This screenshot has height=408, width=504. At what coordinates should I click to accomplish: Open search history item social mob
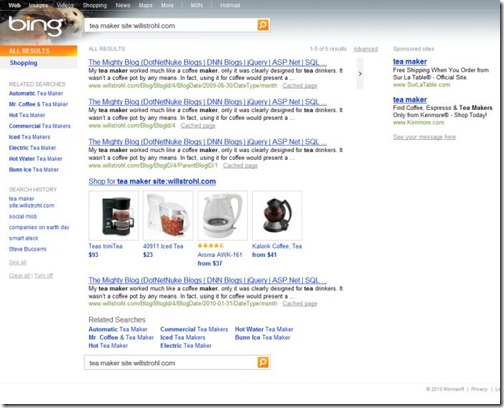(x=23, y=217)
